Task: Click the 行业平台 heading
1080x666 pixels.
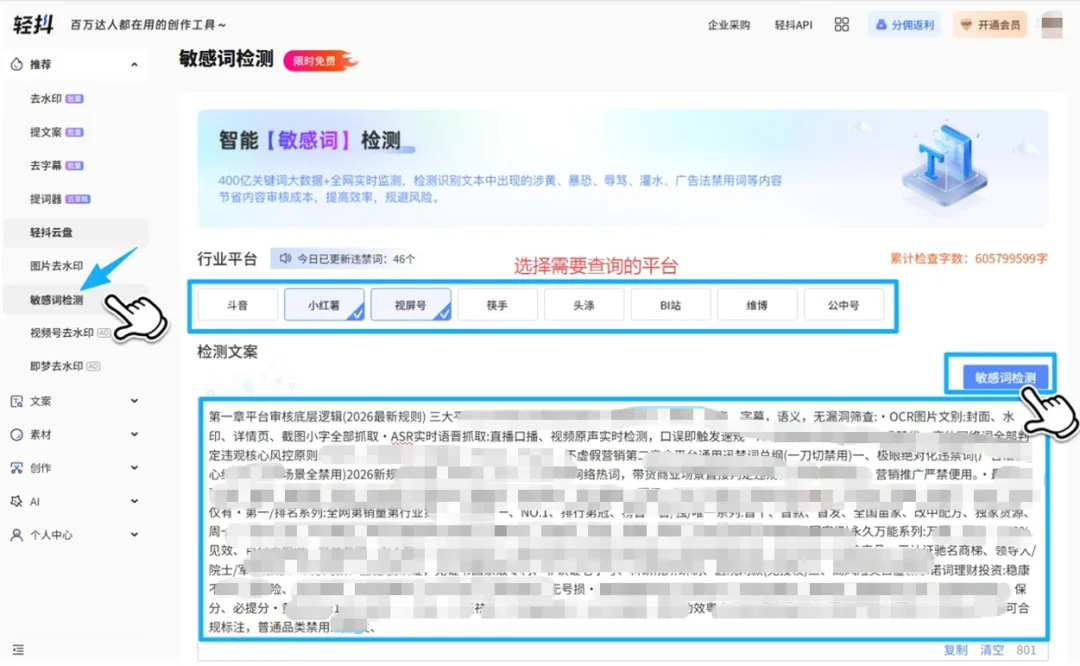Action: click(227, 259)
